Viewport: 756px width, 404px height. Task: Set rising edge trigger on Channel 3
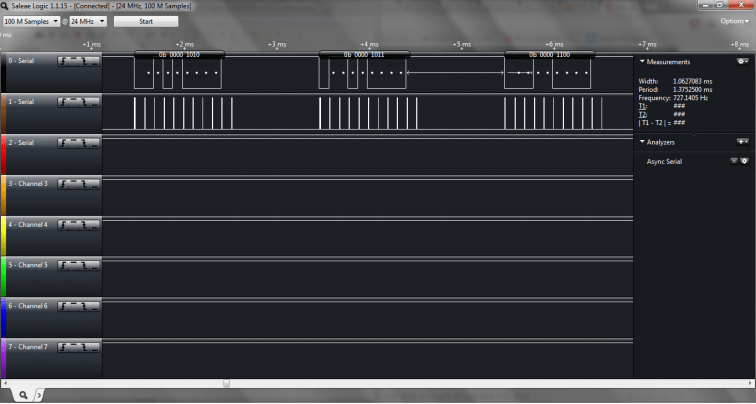(x=63, y=184)
